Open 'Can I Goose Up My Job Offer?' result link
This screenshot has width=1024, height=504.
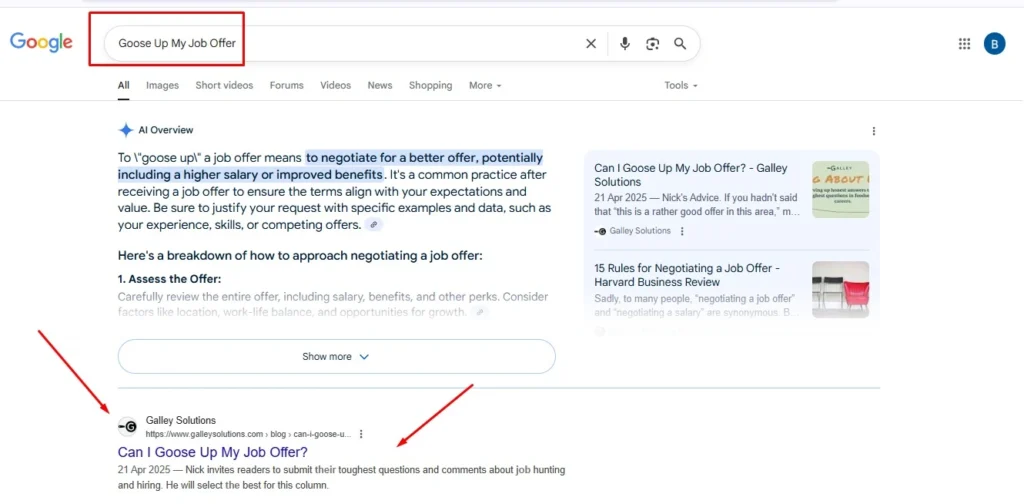point(213,452)
